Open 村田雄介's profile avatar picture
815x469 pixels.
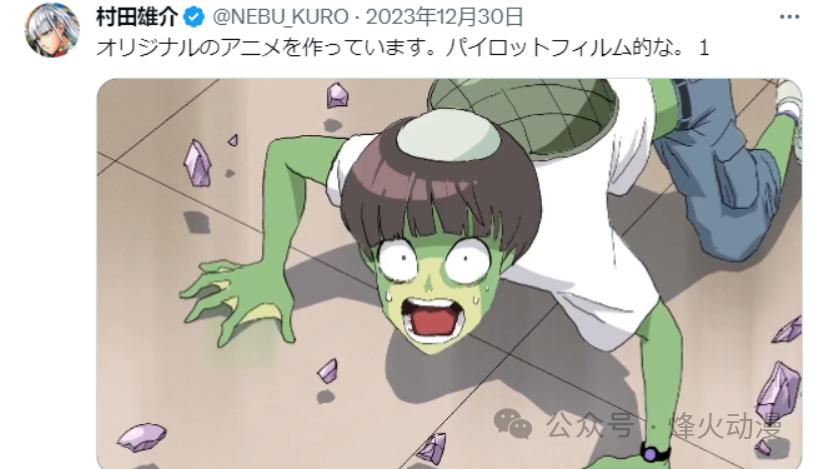click(52, 31)
